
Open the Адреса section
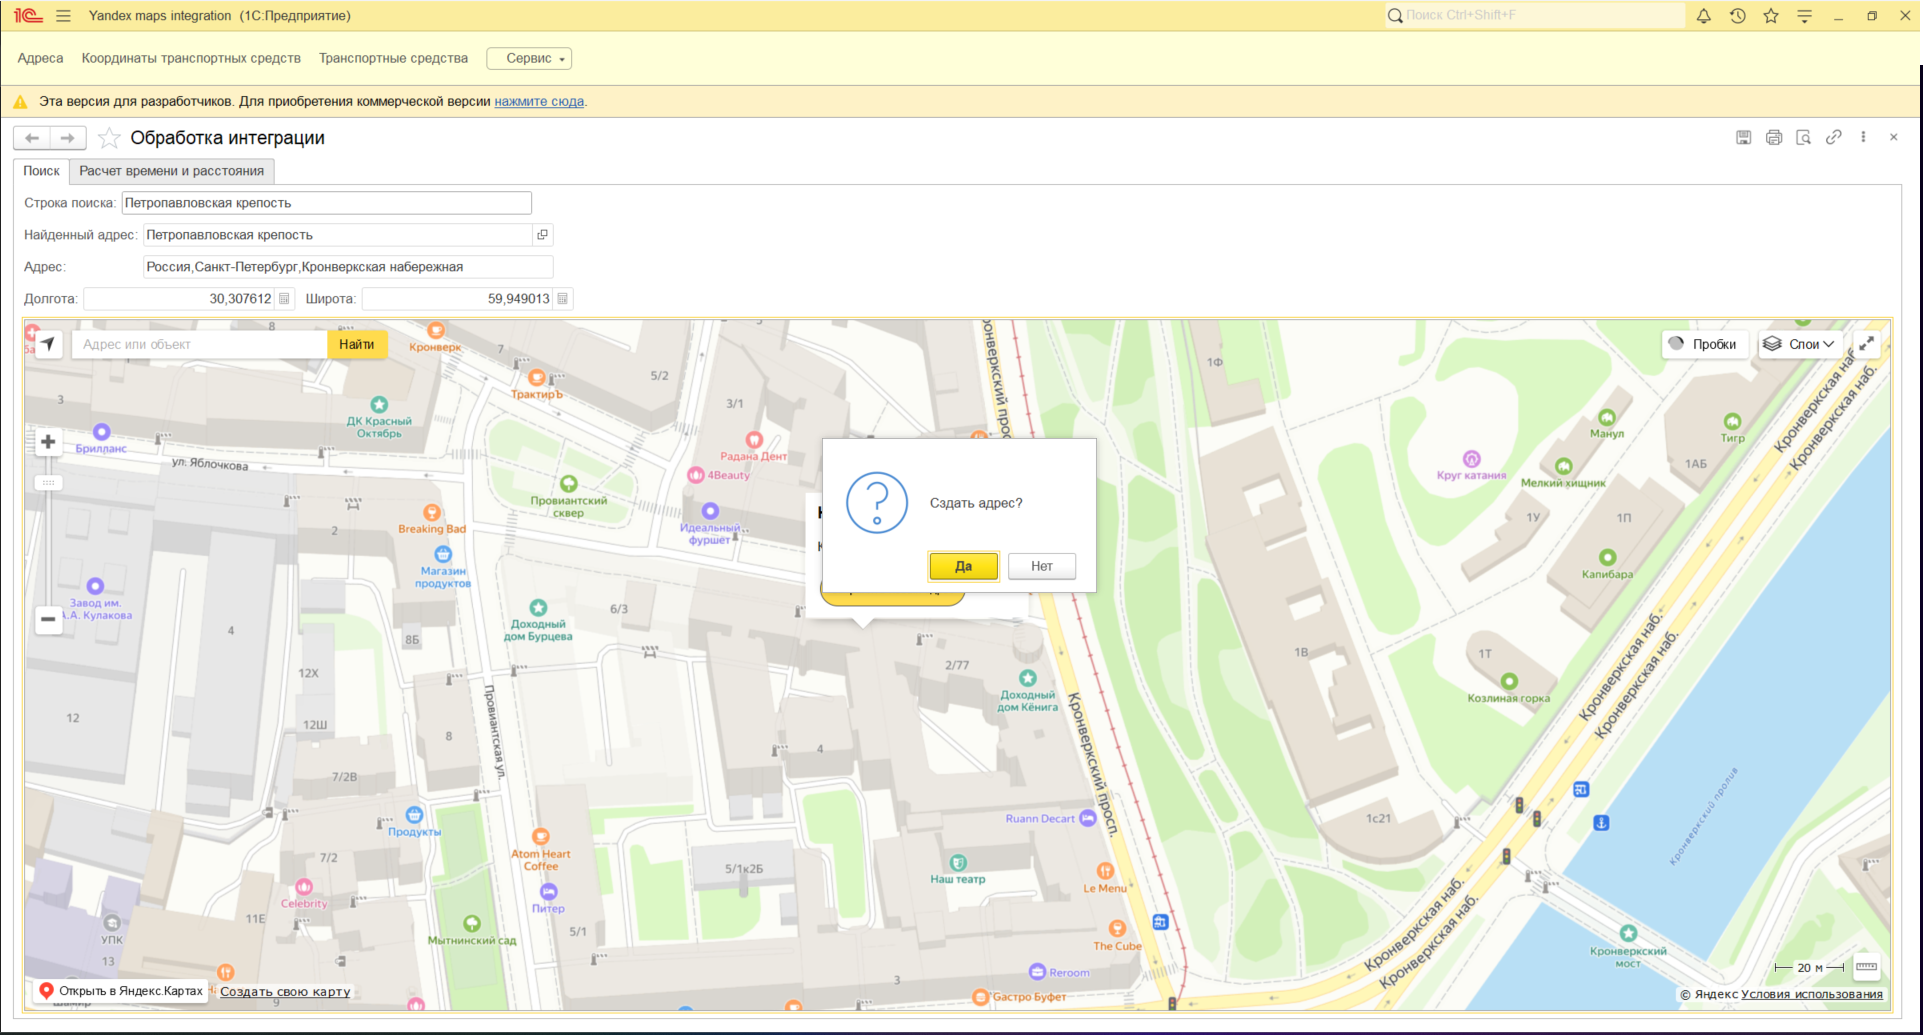click(x=40, y=58)
